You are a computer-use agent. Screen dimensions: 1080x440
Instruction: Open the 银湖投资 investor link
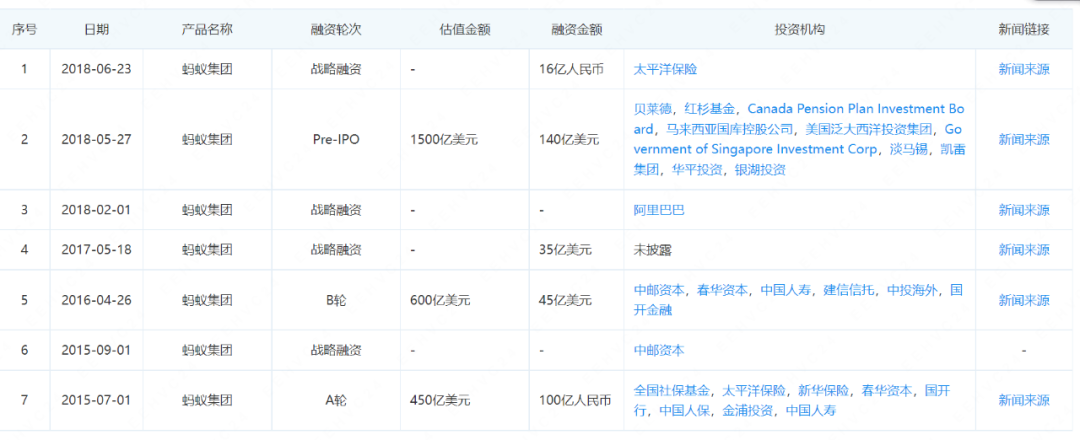coord(760,169)
